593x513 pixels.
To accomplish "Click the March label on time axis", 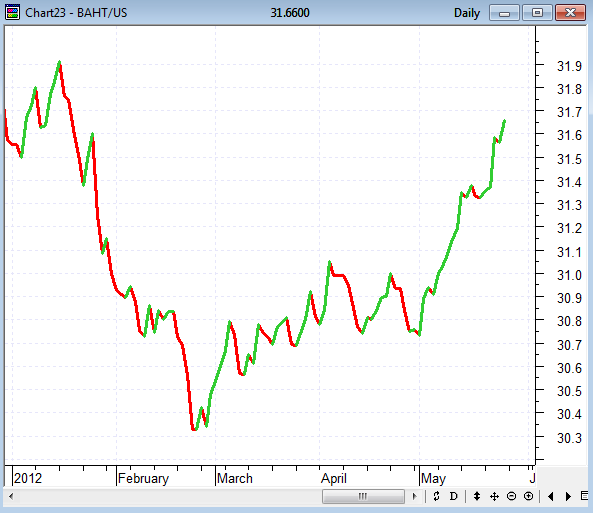I will (234, 479).
